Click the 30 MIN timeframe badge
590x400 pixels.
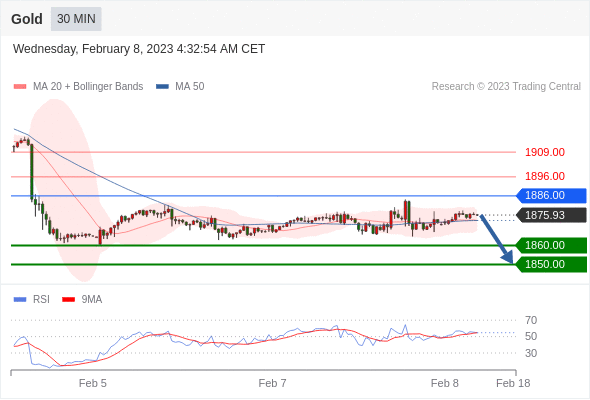pos(76,19)
